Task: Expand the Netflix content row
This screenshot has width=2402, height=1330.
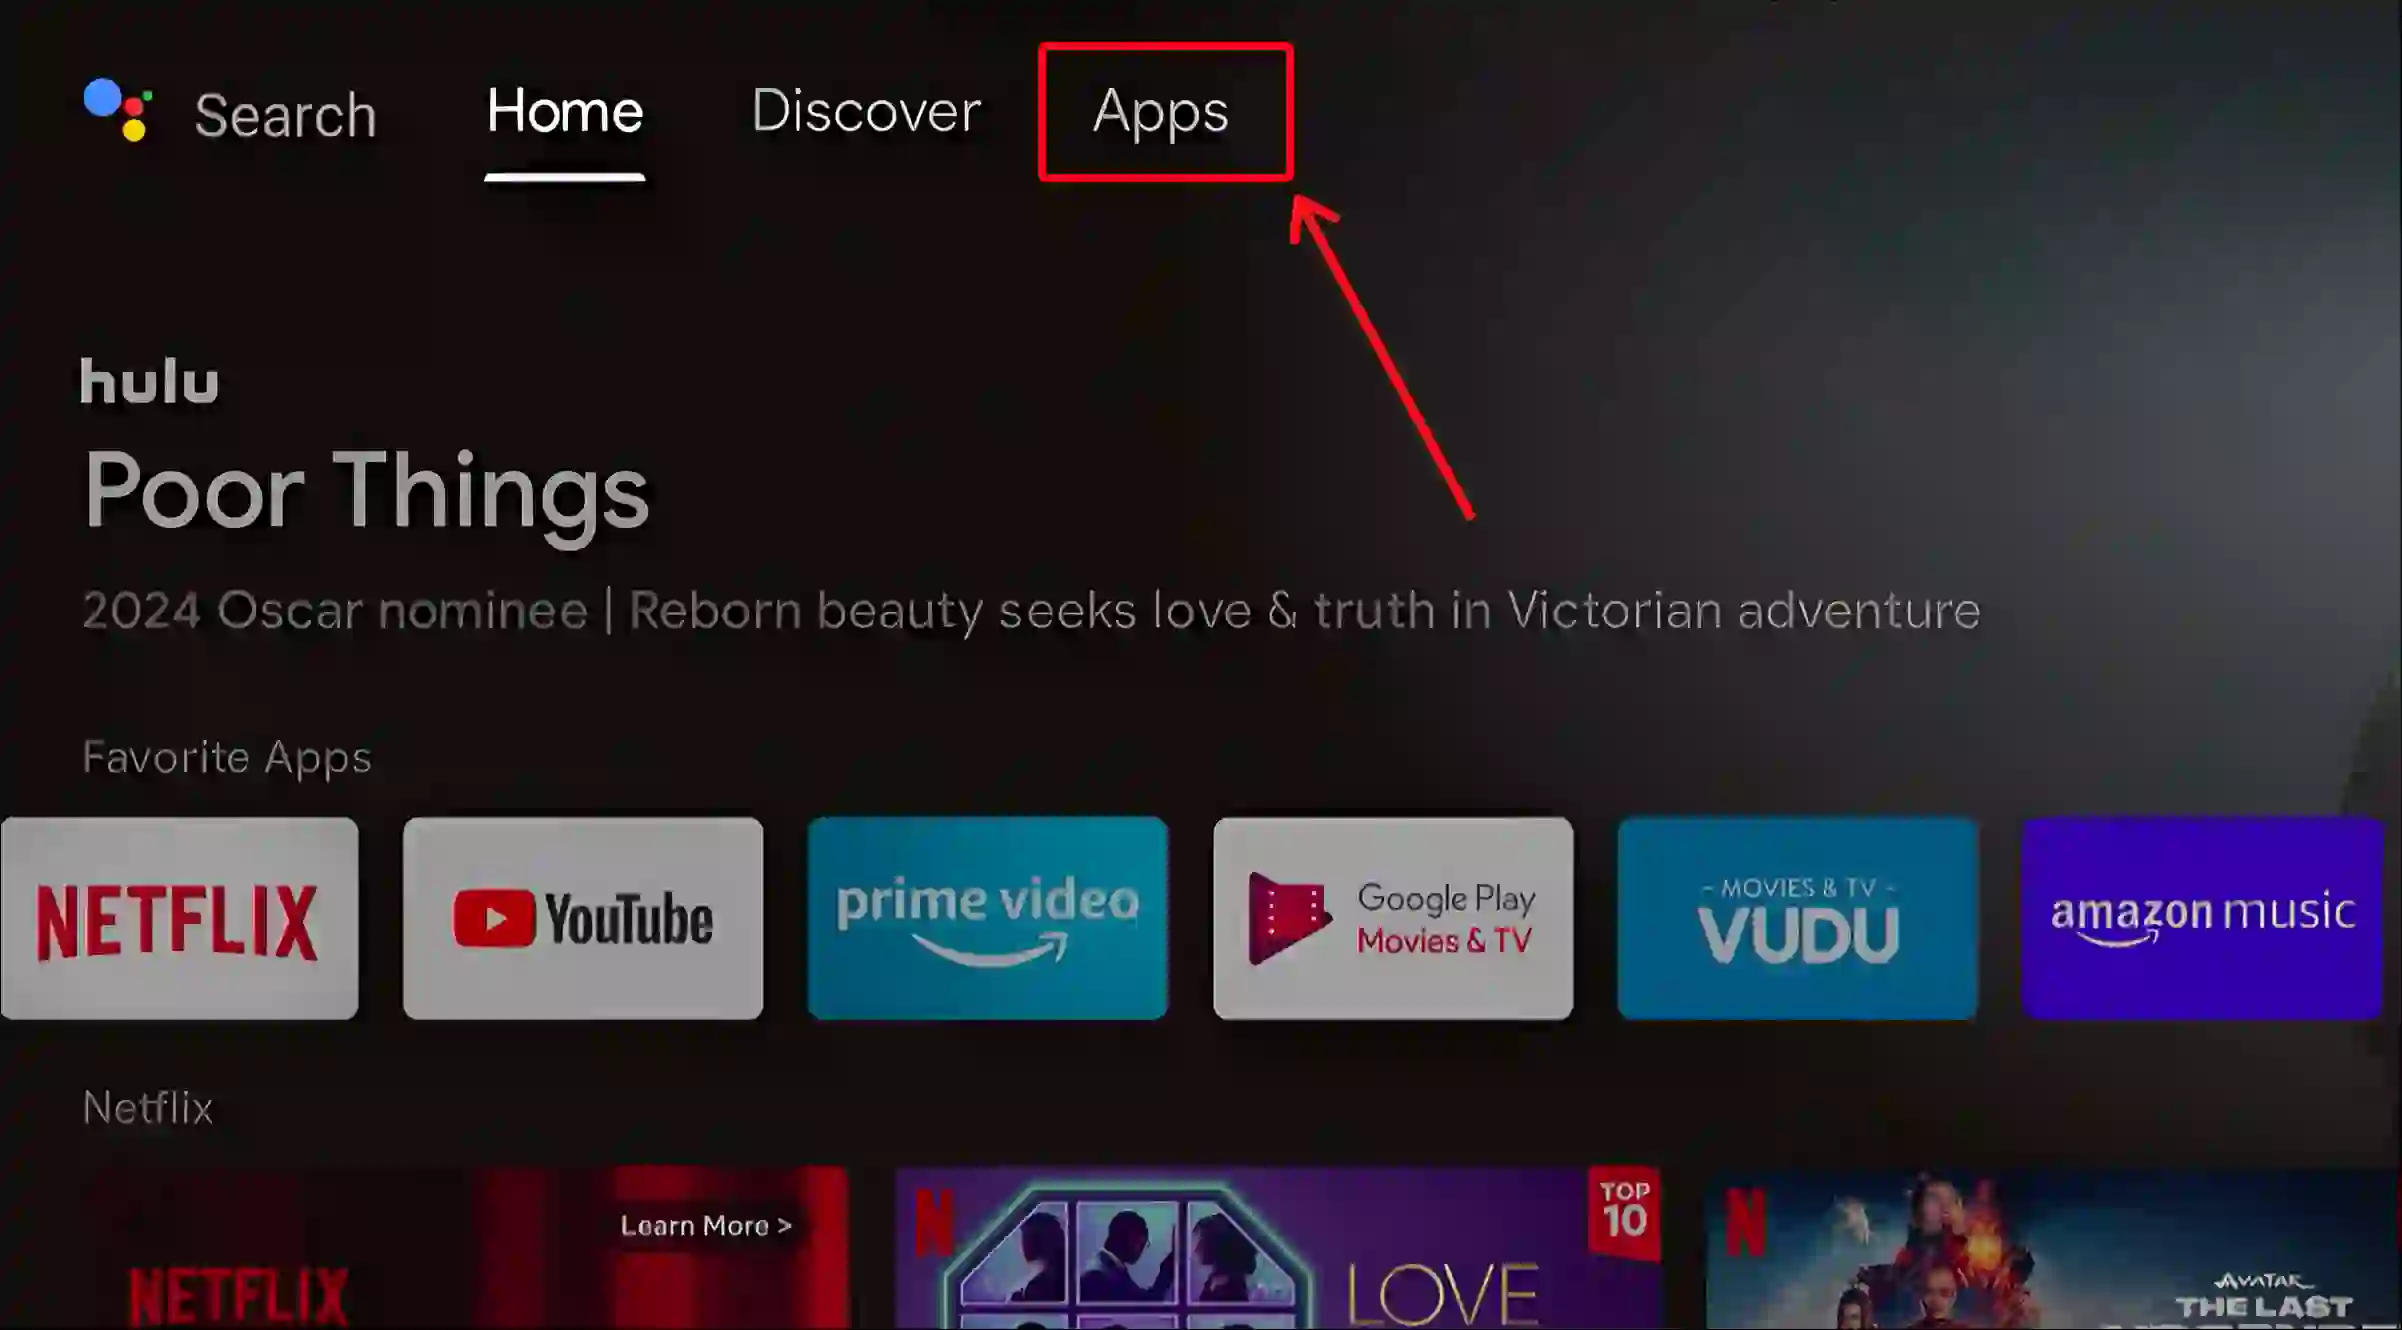Action: (x=147, y=1107)
